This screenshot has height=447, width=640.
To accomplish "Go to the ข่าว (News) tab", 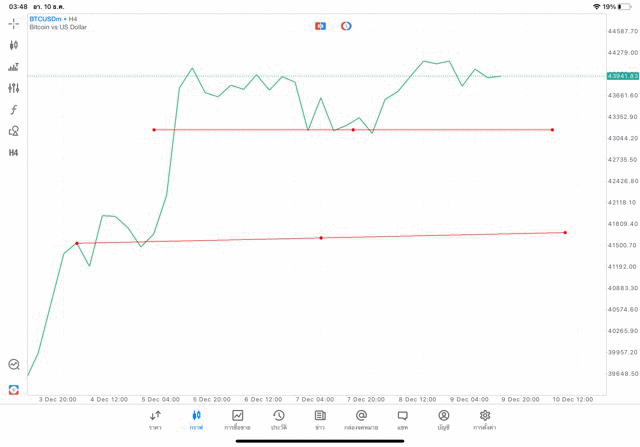I will tap(320, 419).
